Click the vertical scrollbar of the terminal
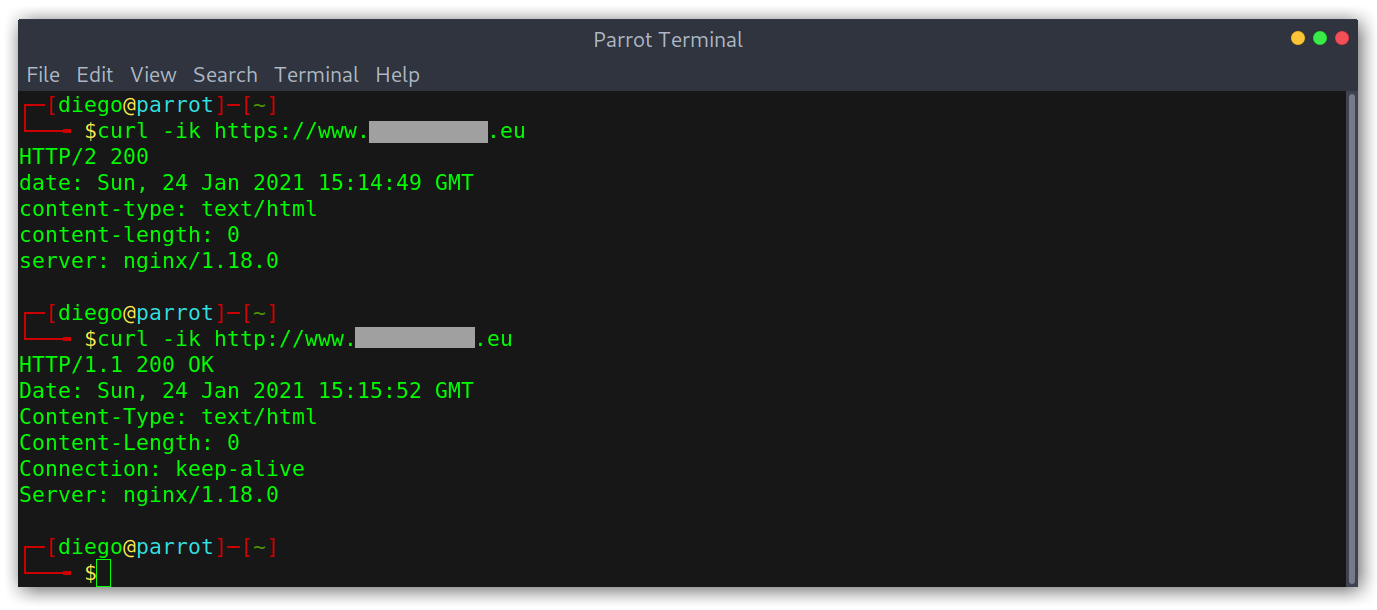The height and width of the screenshot is (610, 1377). point(1352,339)
